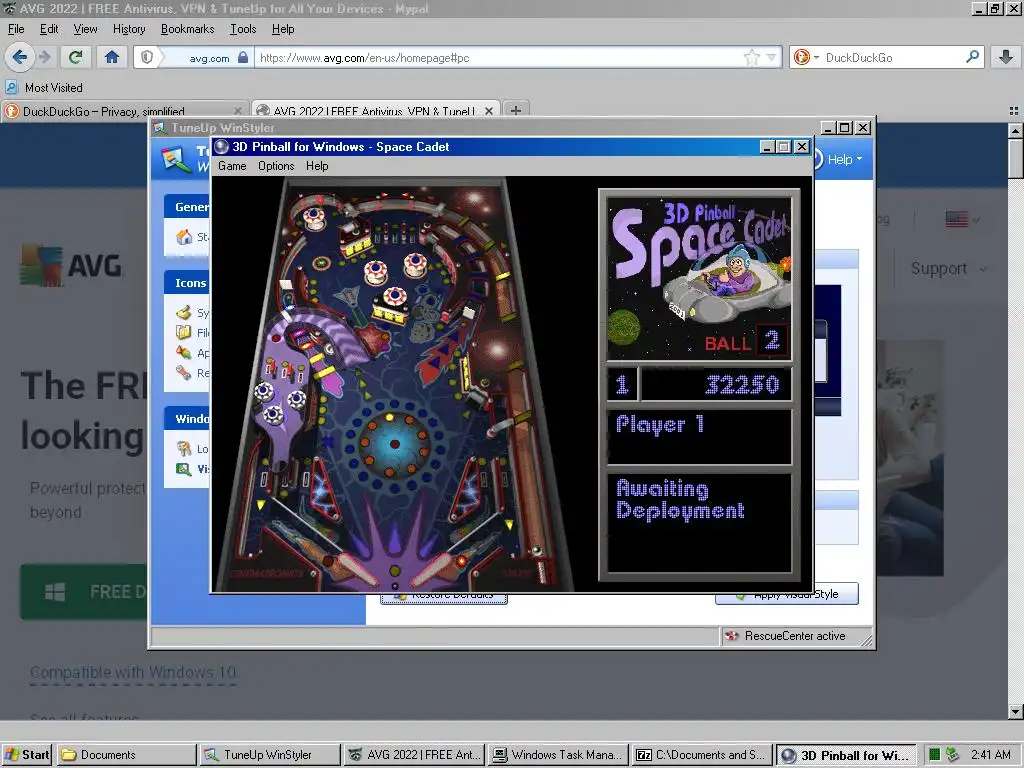Open the Help menu in 3D Pinball
The image size is (1024, 768).
(317, 166)
